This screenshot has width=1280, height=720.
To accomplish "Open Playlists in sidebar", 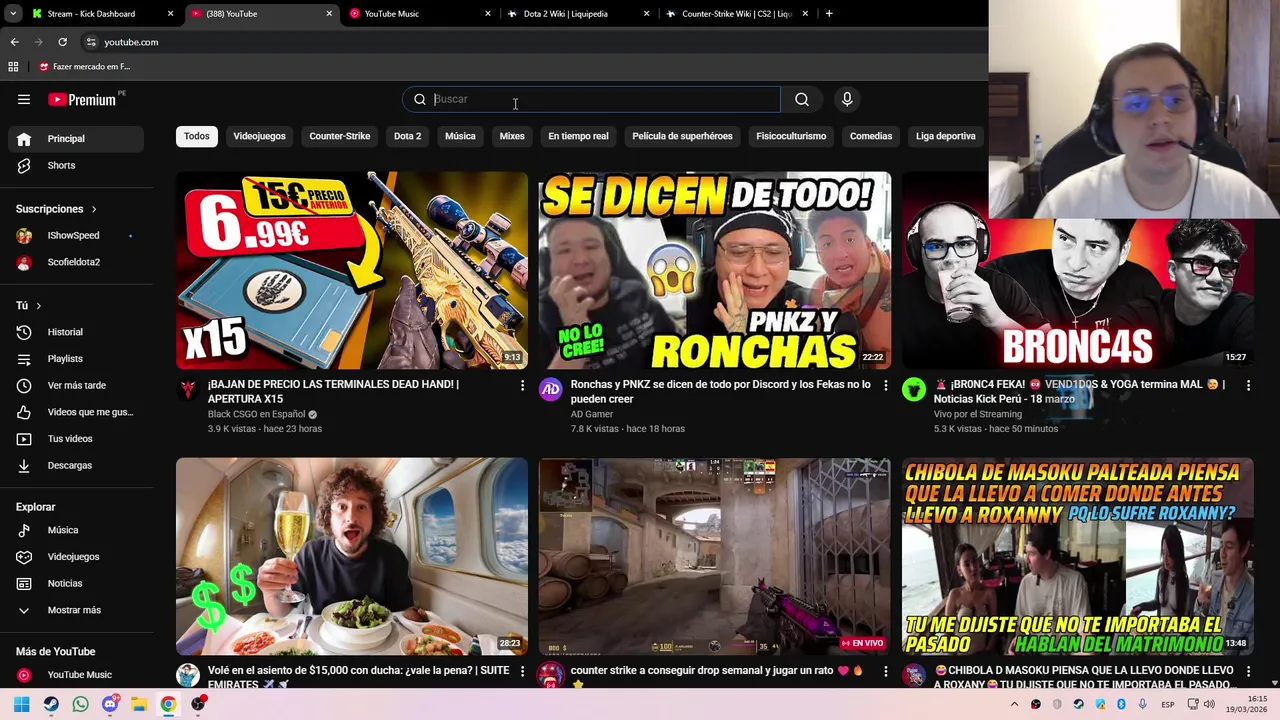I will pyautogui.click(x=76, y=358).
